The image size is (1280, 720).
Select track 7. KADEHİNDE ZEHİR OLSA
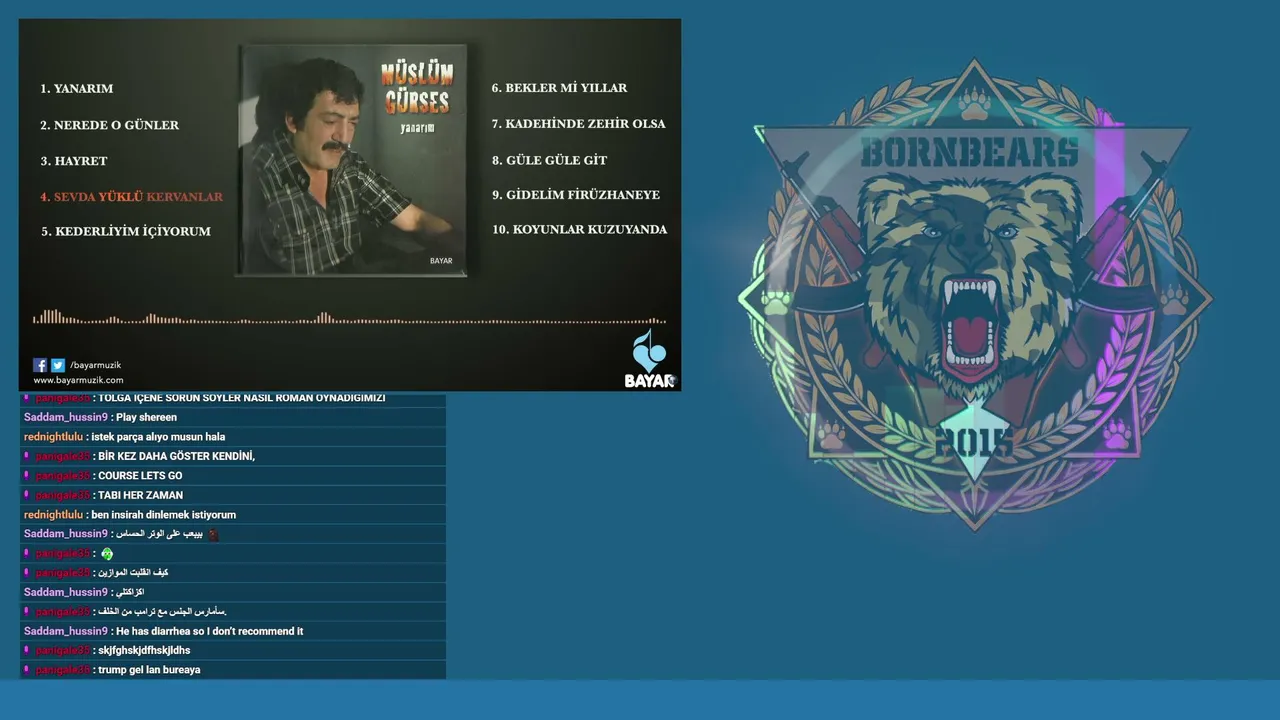(x=578, y=124)
